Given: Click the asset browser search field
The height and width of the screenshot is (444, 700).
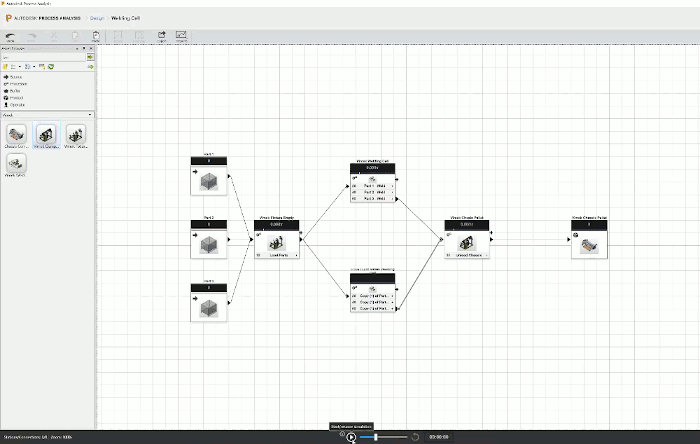Looking at the screenshot, I should click(43, 57).
